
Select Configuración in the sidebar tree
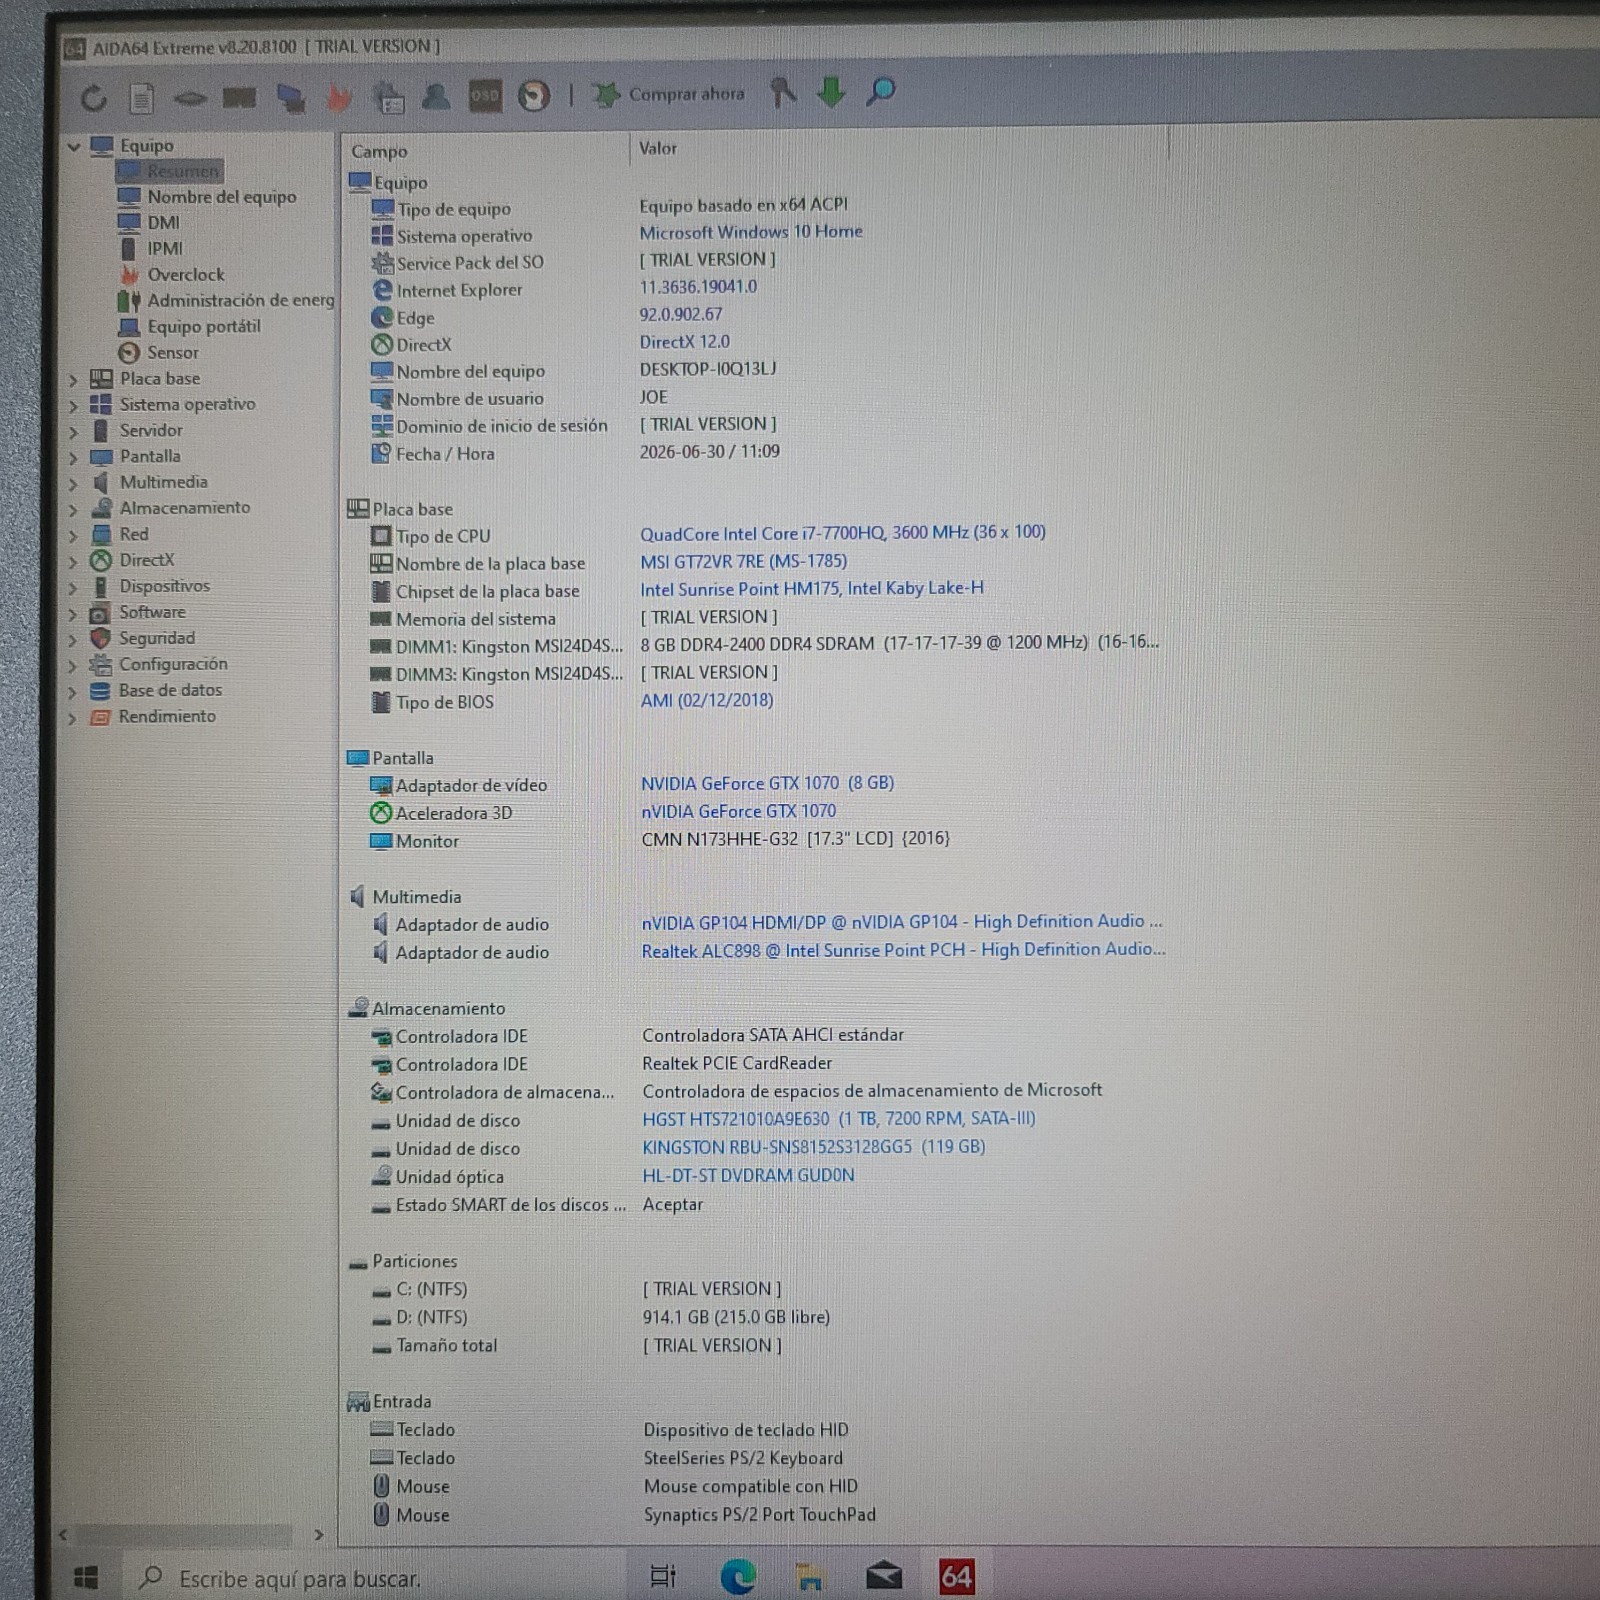point(173,664)
